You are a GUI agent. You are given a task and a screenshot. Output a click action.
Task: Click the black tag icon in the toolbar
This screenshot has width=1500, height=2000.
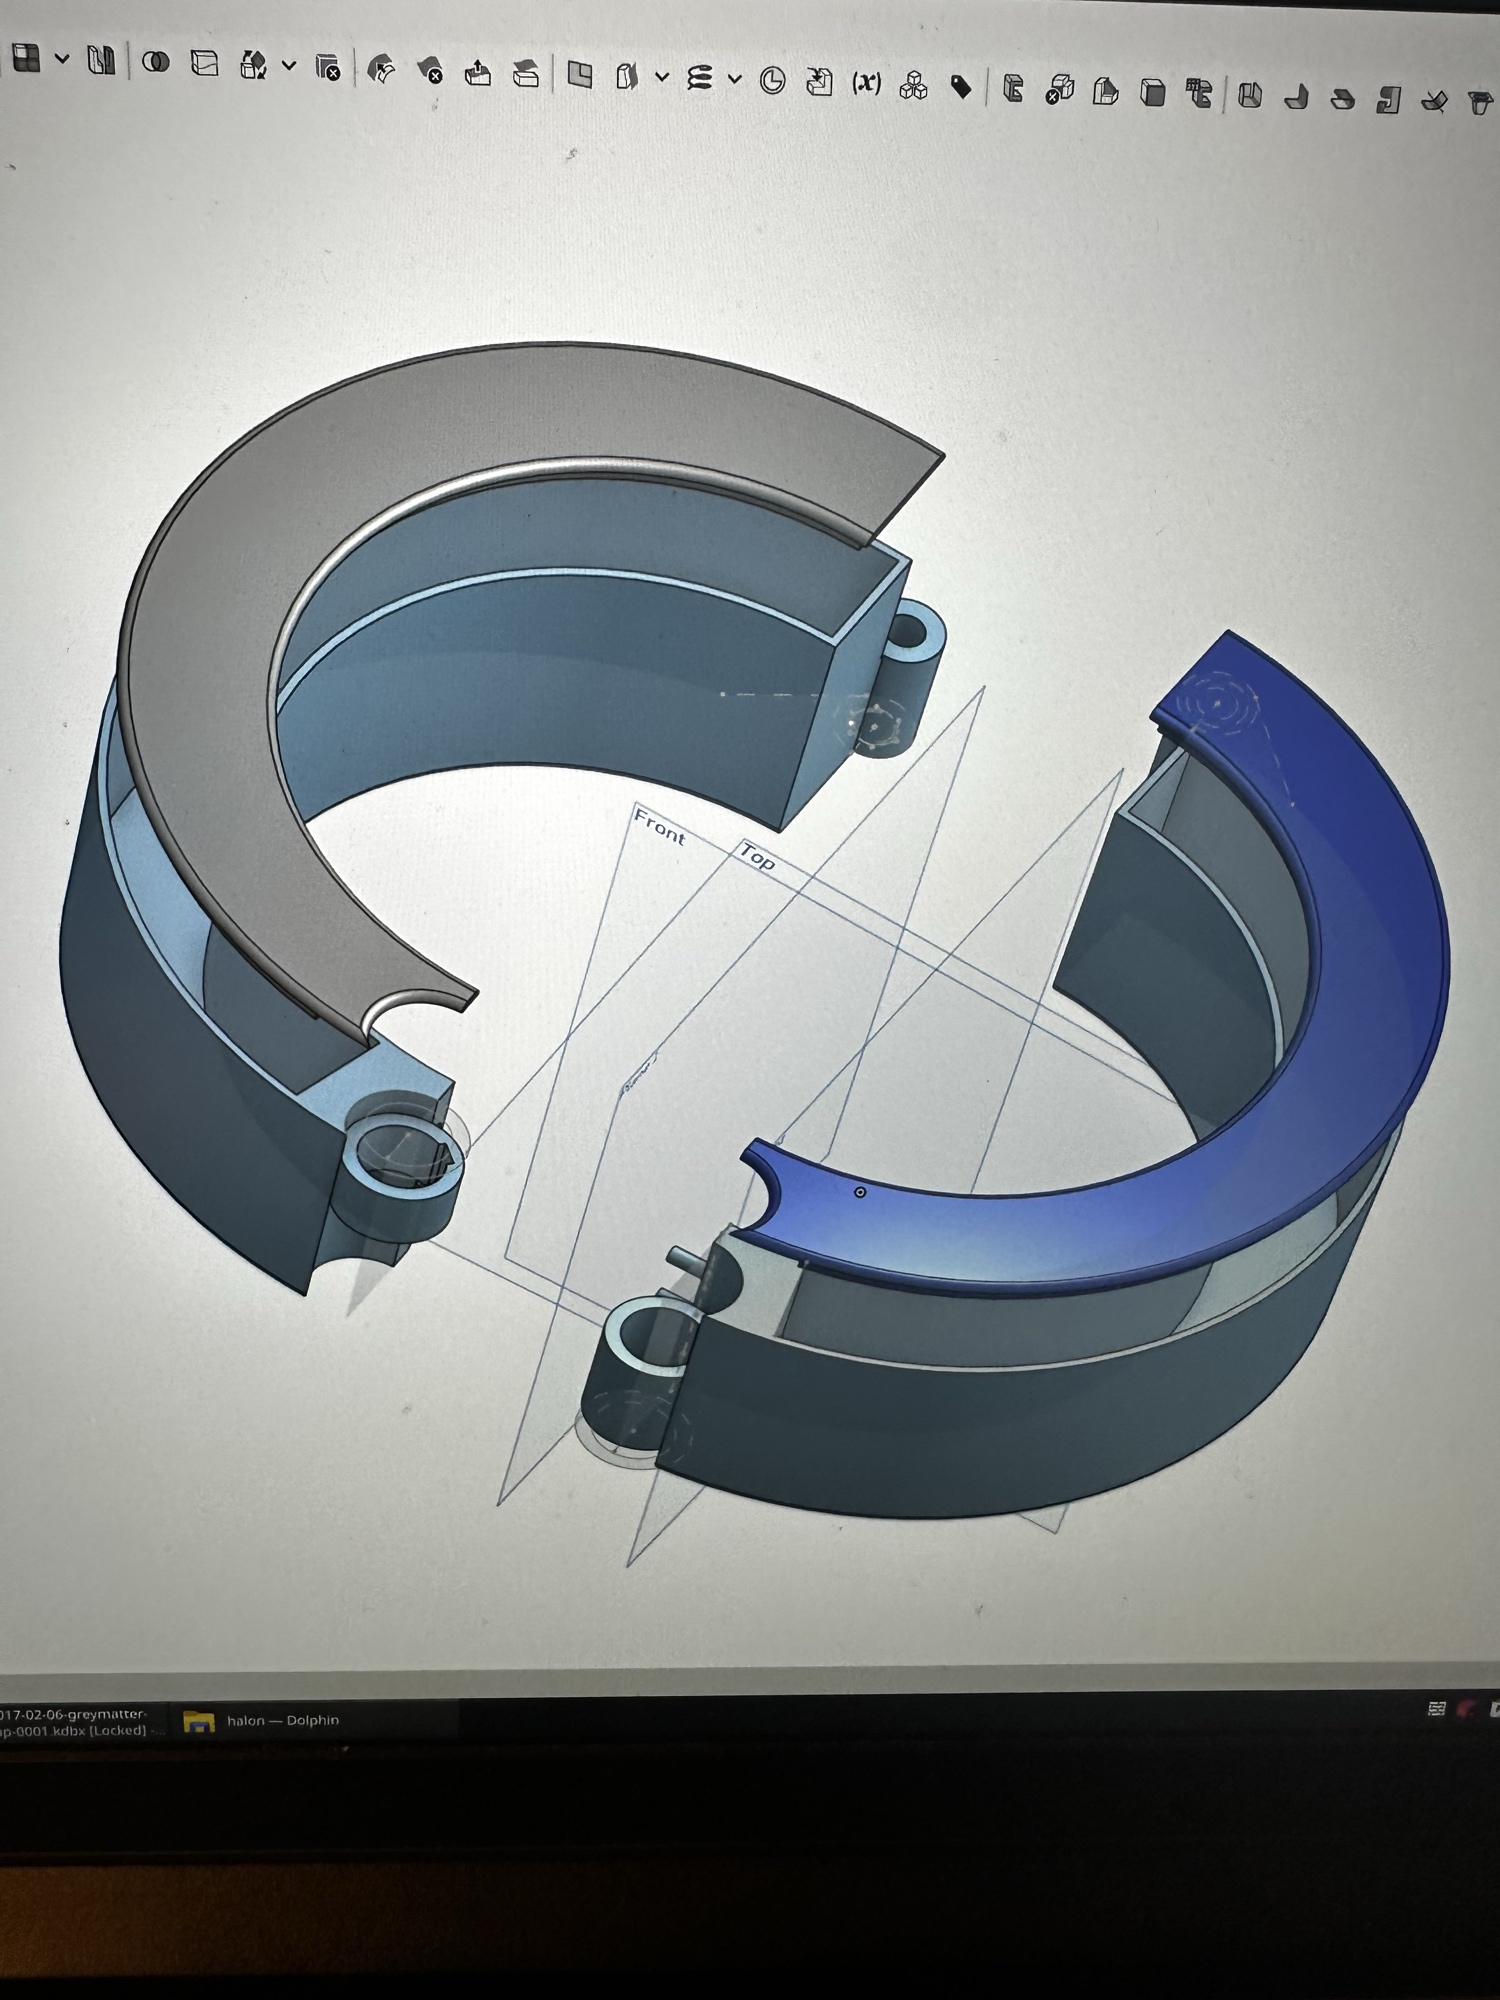coord(961,87)
